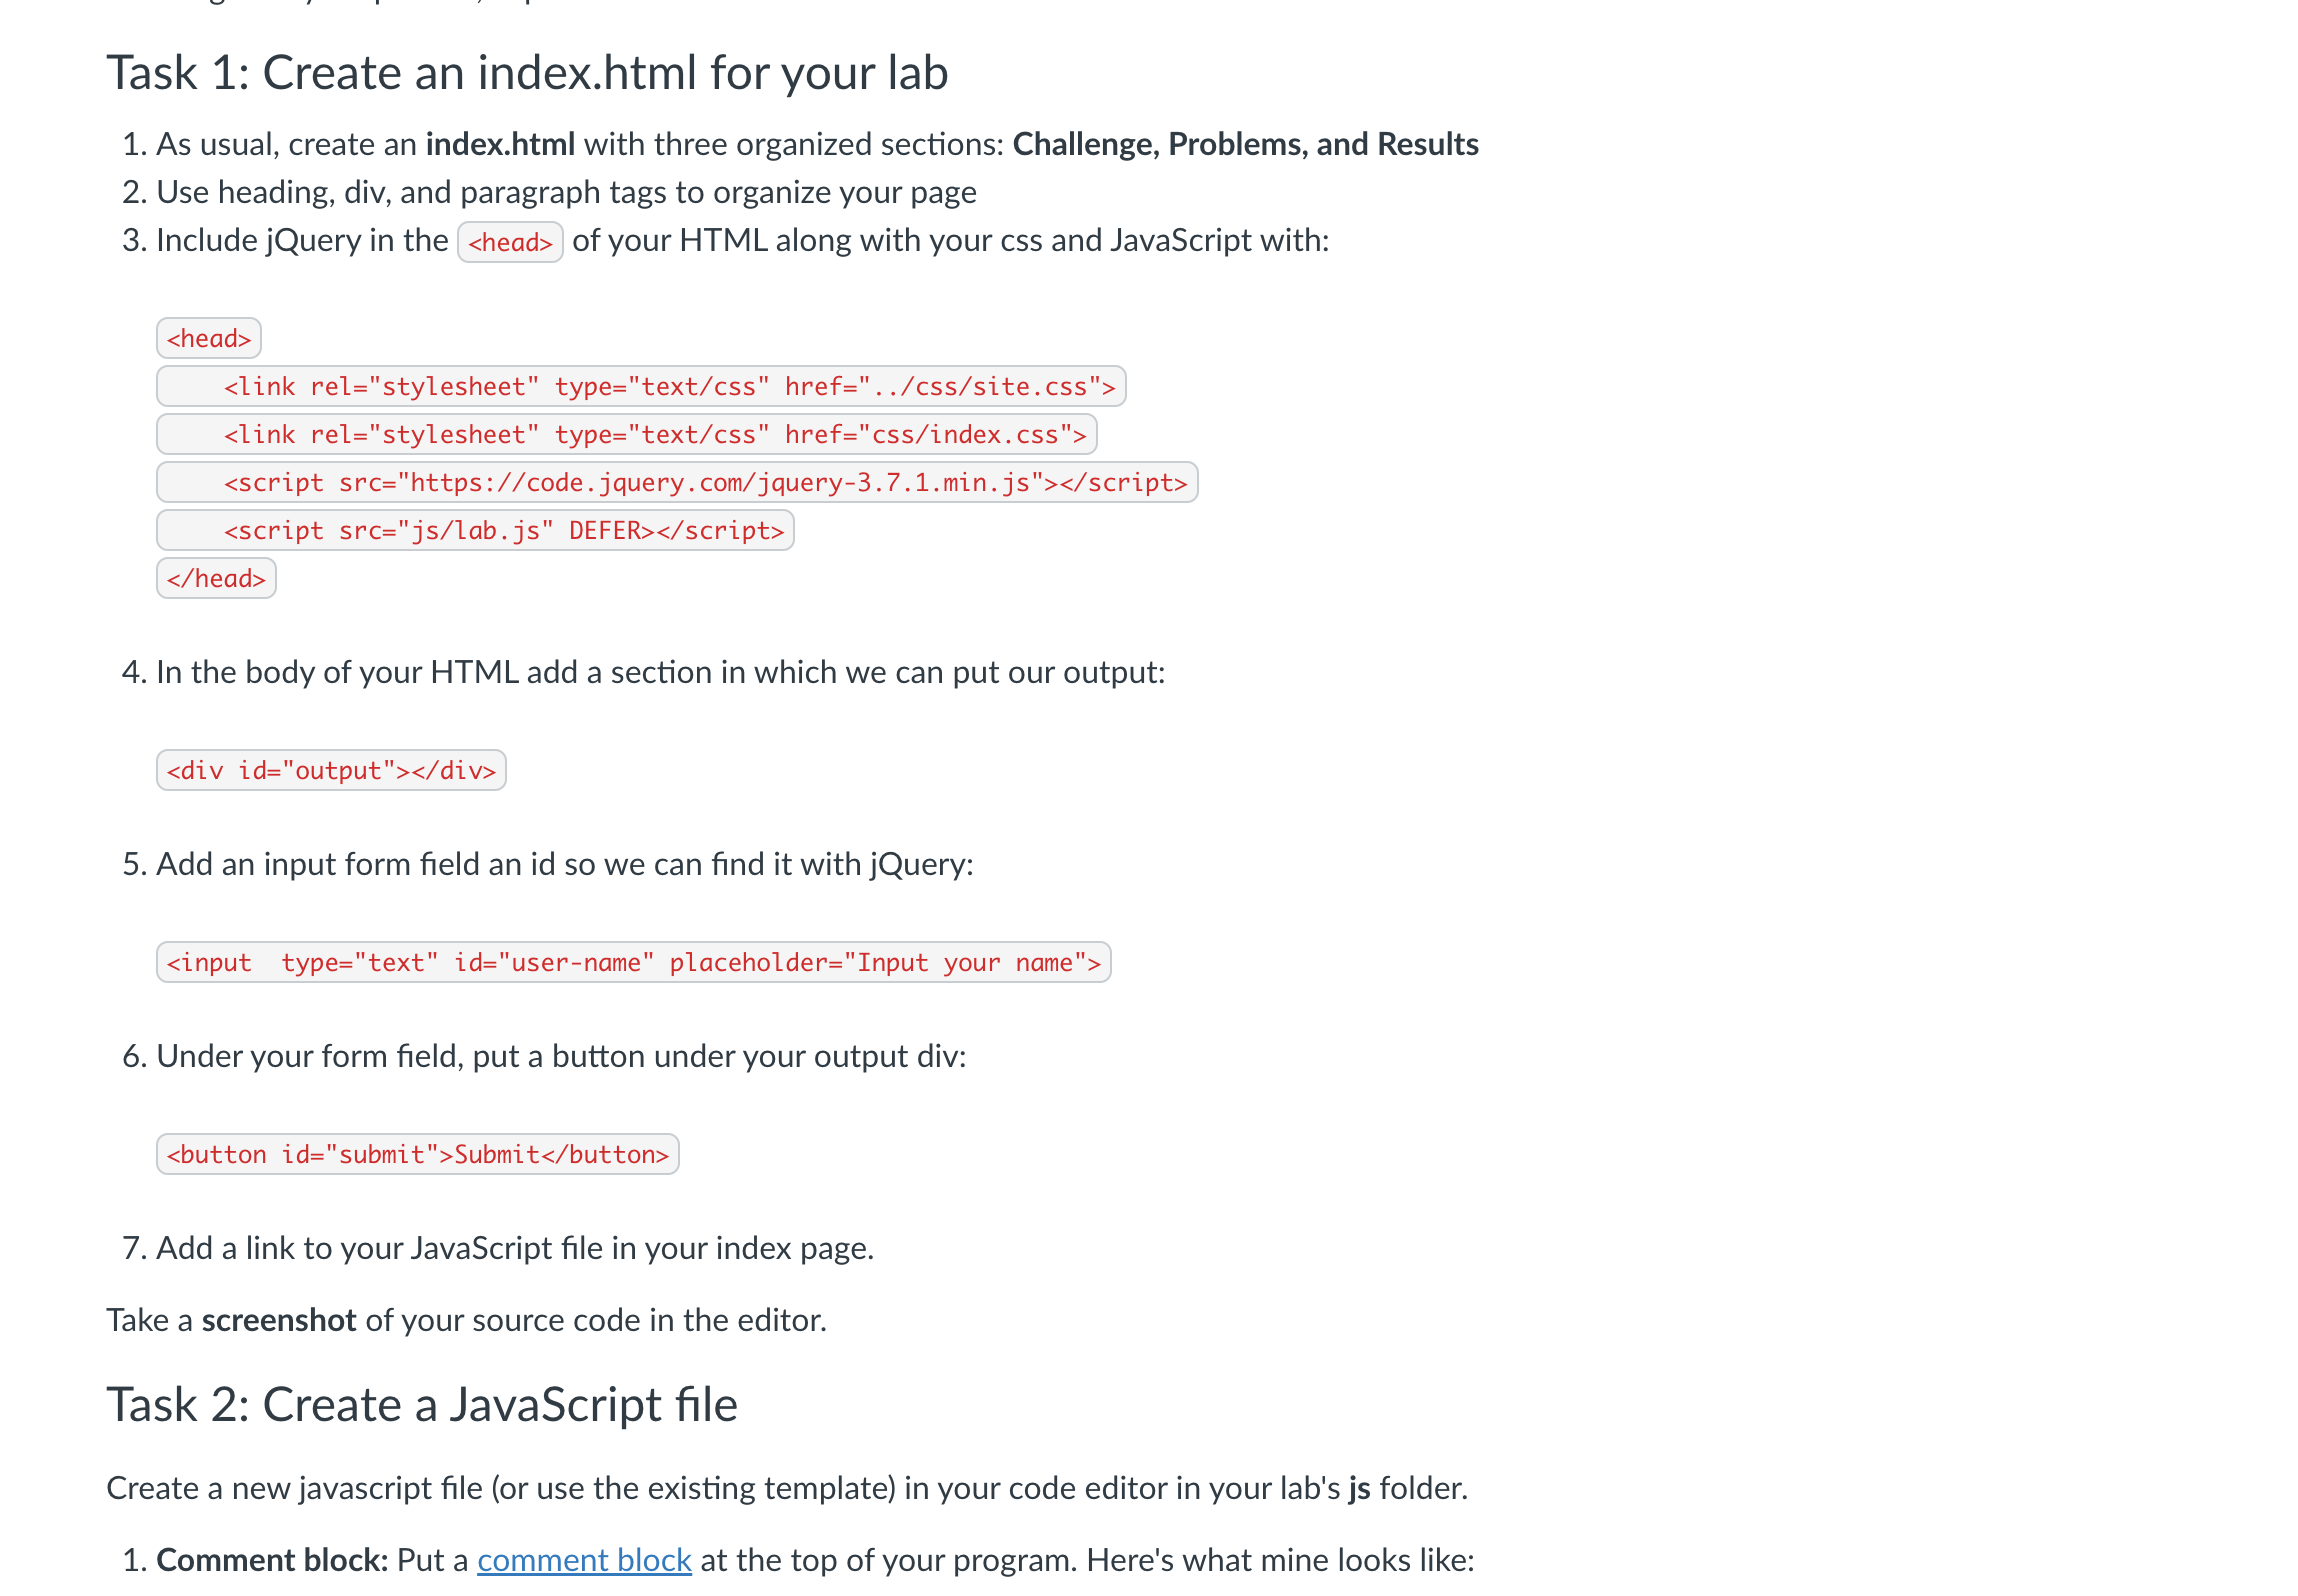
Task: Click the button id submit code snippet
Action: click(418, 1154)
